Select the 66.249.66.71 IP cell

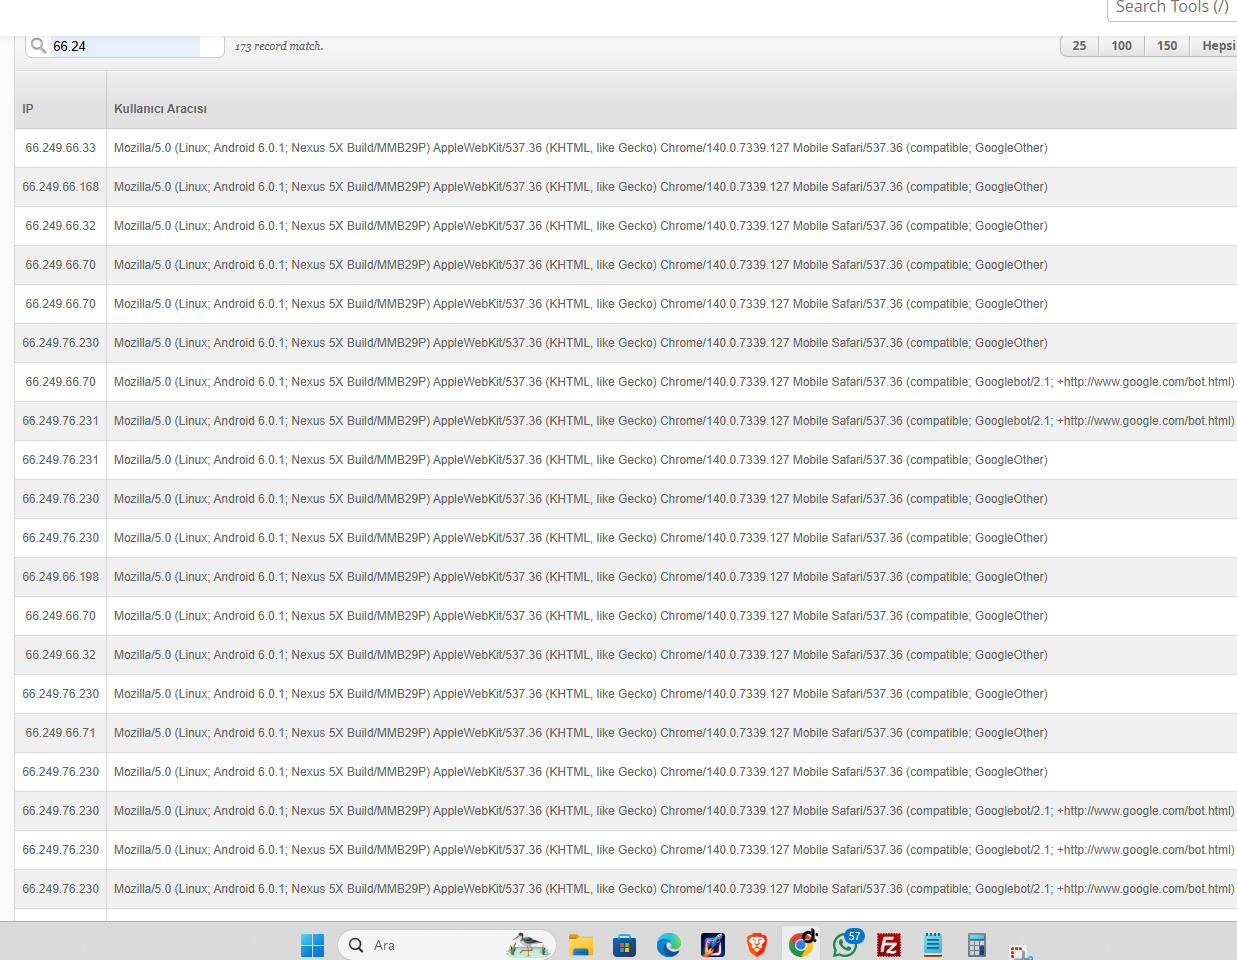(60, 733)
